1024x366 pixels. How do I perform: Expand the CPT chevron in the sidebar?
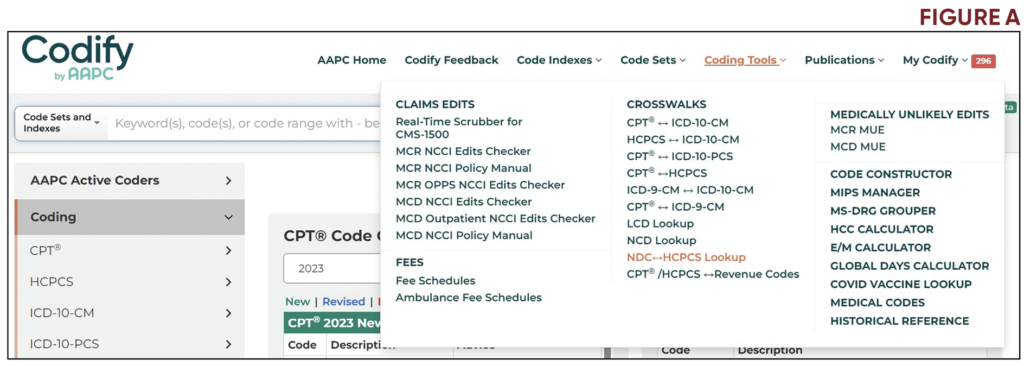click(228, 251)
